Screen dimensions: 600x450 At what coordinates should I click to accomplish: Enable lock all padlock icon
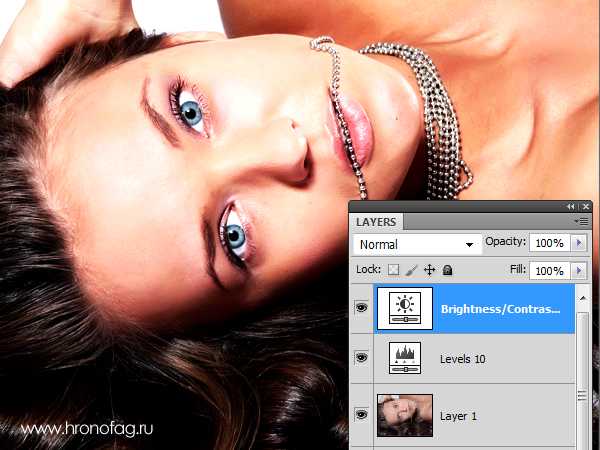tap(447, 270)
